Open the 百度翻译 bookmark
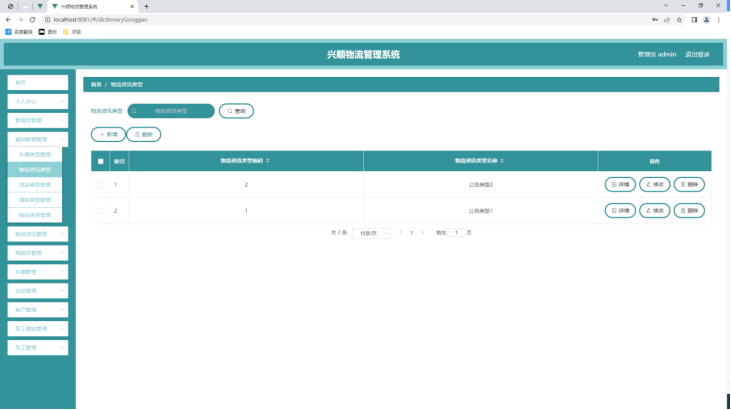 pyautogui.click(x=19, y=32)
